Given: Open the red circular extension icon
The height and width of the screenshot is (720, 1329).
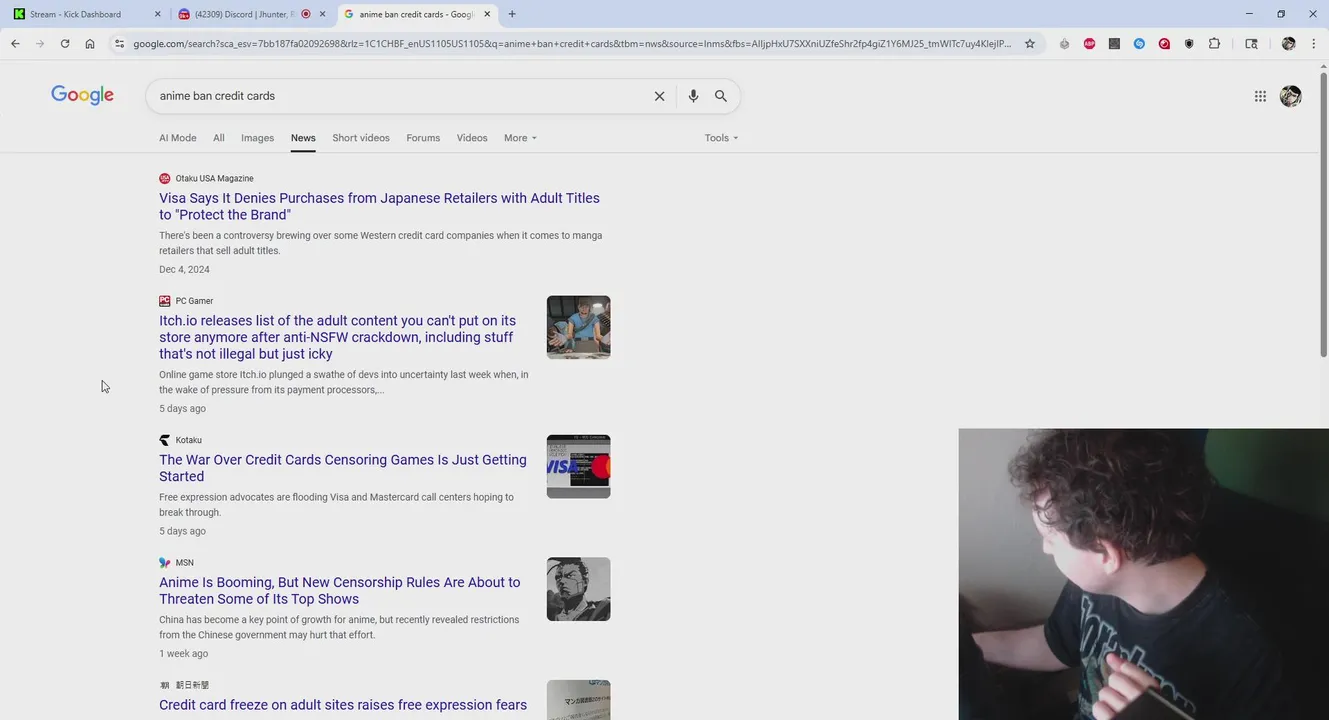Looking at the screenshot, I should point(1164,44).
